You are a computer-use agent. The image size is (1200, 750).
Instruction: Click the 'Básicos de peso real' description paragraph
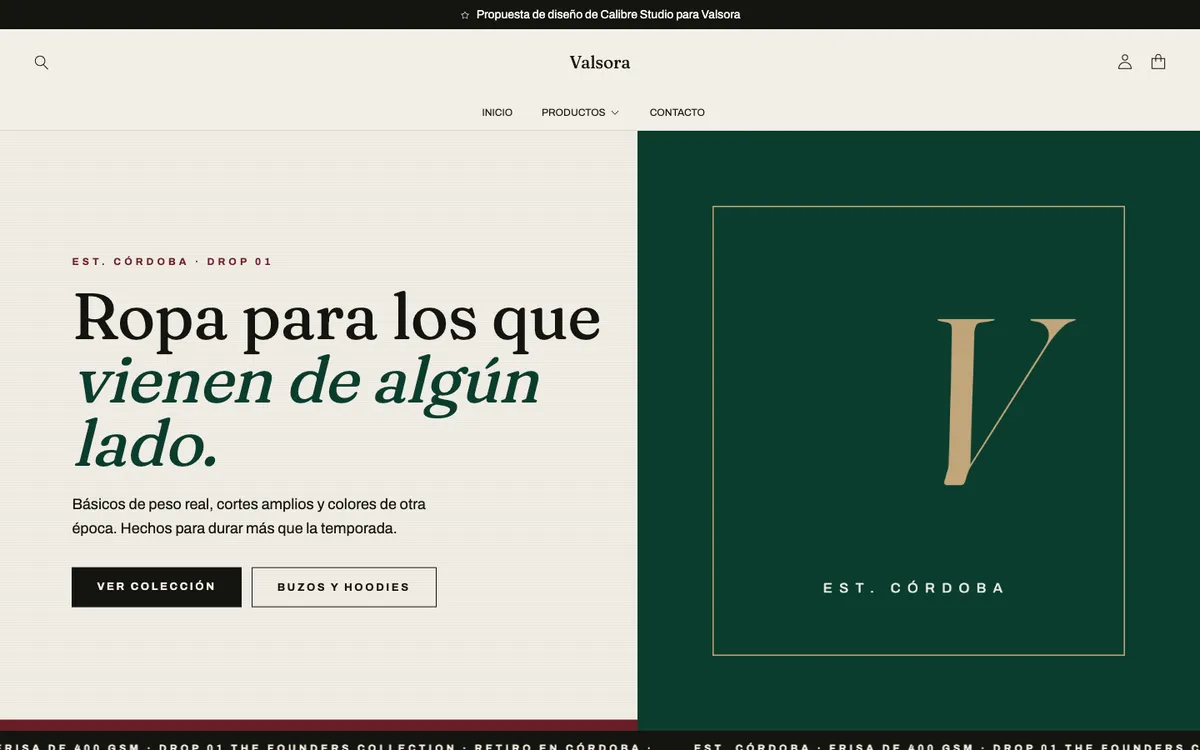click(249, 516)
